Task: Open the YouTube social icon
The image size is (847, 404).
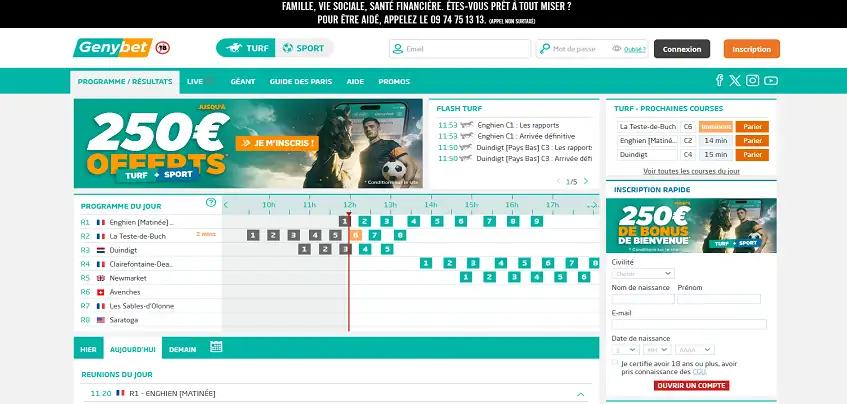Action: click(771, 80)
